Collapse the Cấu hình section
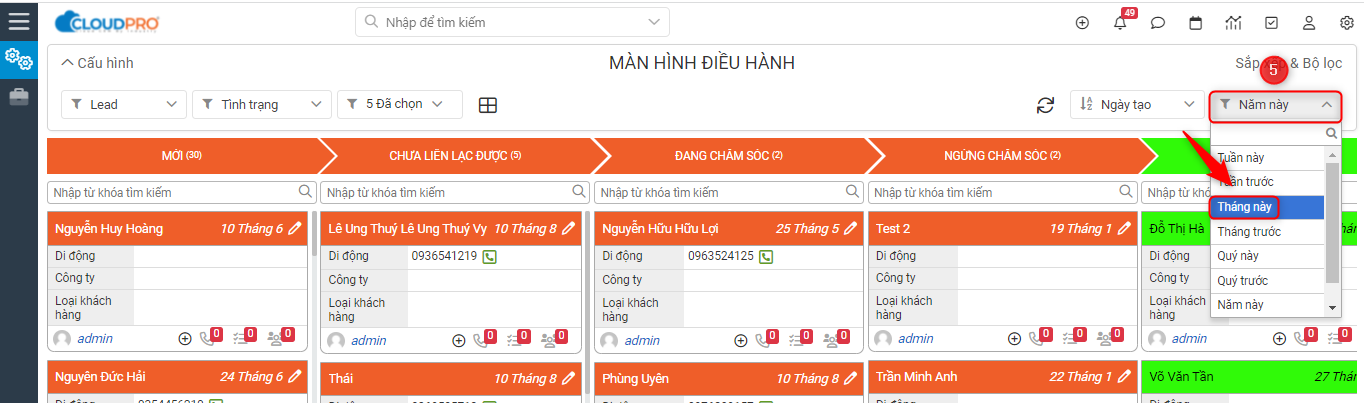 coord(97,63)
